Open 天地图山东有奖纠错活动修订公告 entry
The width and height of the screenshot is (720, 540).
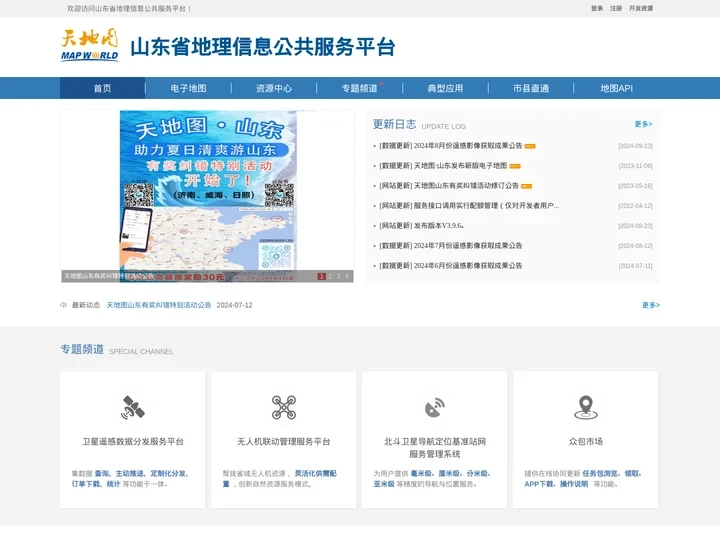(x=449, y=186)
